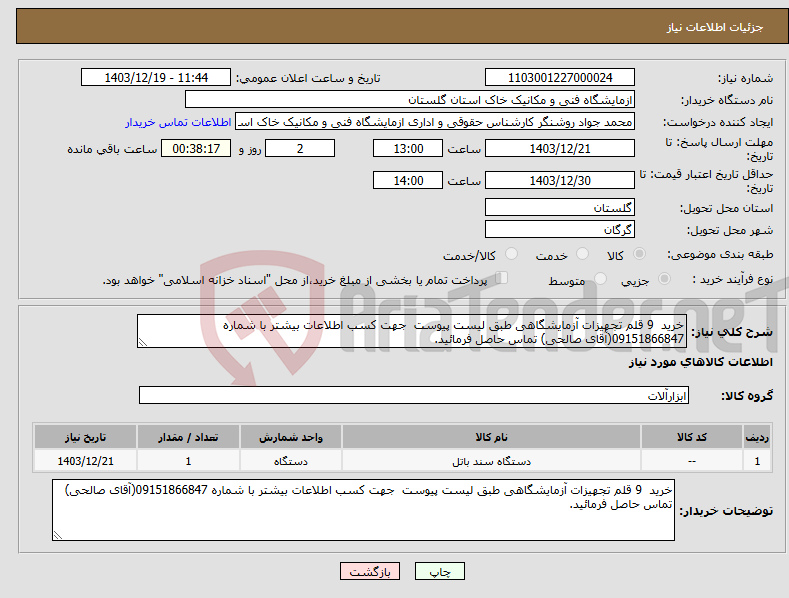789x598 pixels.
Task: Toggle the اسناد خزانه اسلامی payment checkbox
Action: [x=502, y=278]
